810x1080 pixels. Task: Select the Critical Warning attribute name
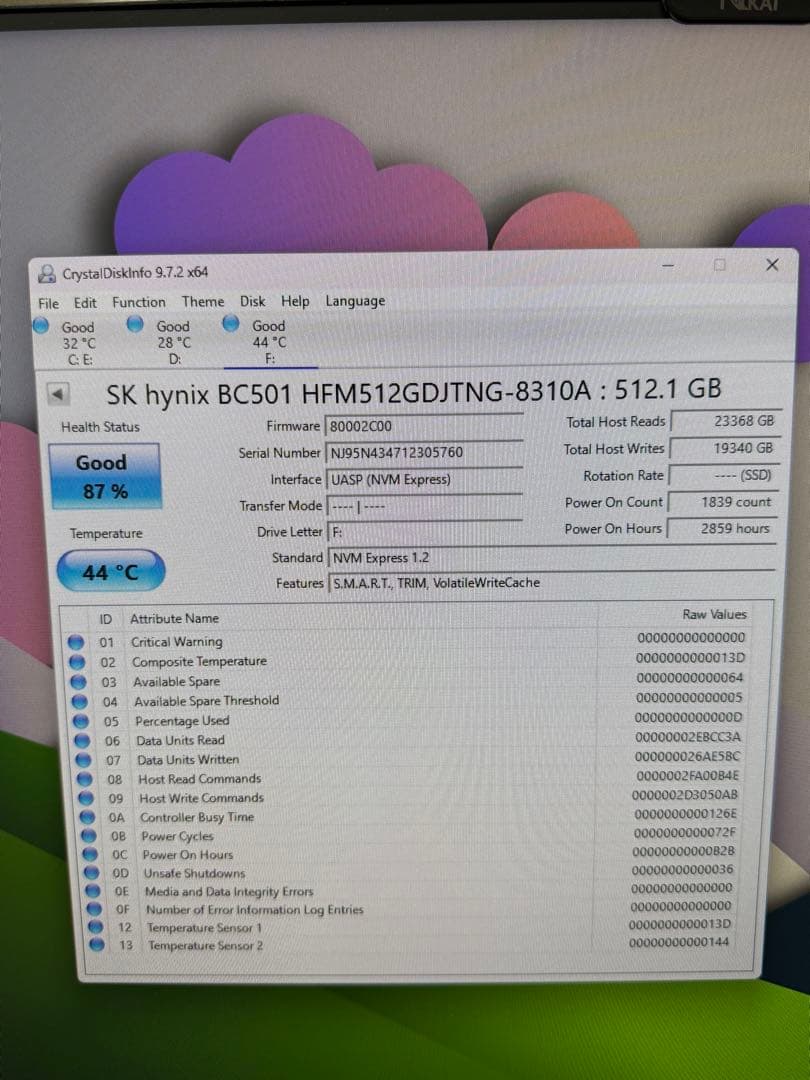[177, 642]
